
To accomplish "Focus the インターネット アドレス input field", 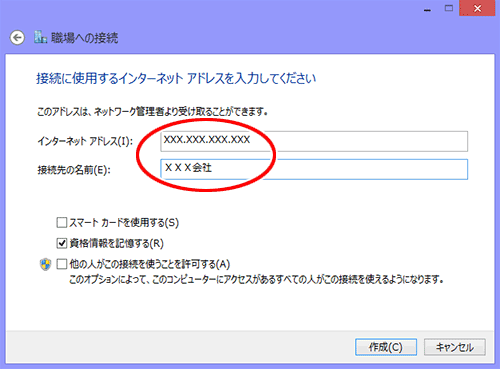I will pyautogui.click(x=314, y=141).
